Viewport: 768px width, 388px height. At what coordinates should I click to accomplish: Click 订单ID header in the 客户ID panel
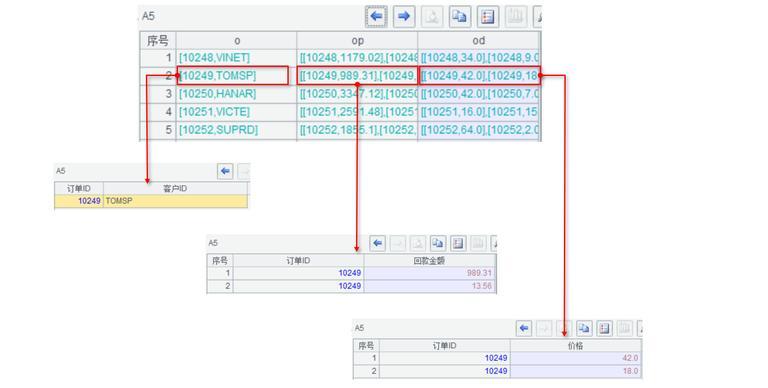[79, 189]
